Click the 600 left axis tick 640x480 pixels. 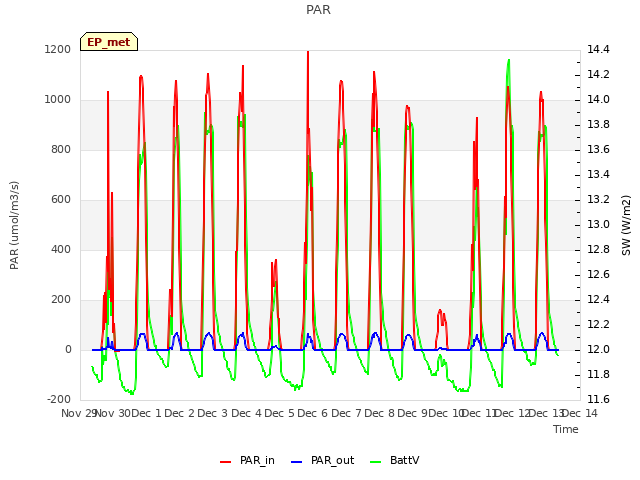61,200
